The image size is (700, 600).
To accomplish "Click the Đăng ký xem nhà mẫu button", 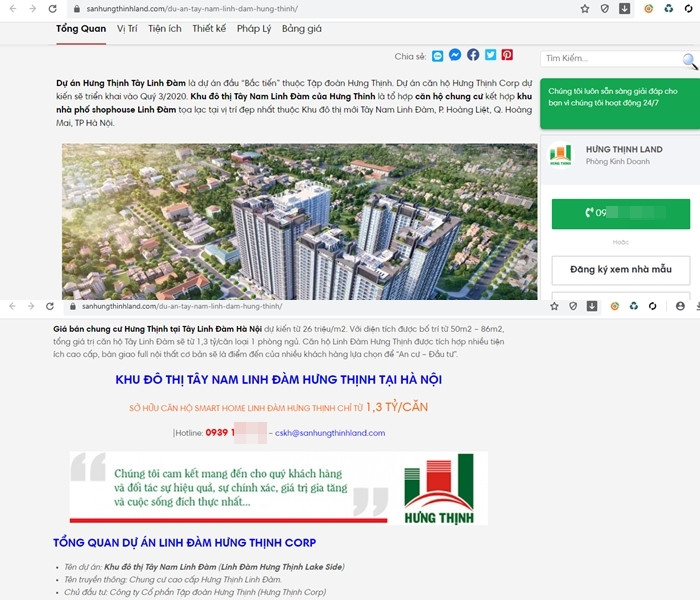I will tap(620, 270).
